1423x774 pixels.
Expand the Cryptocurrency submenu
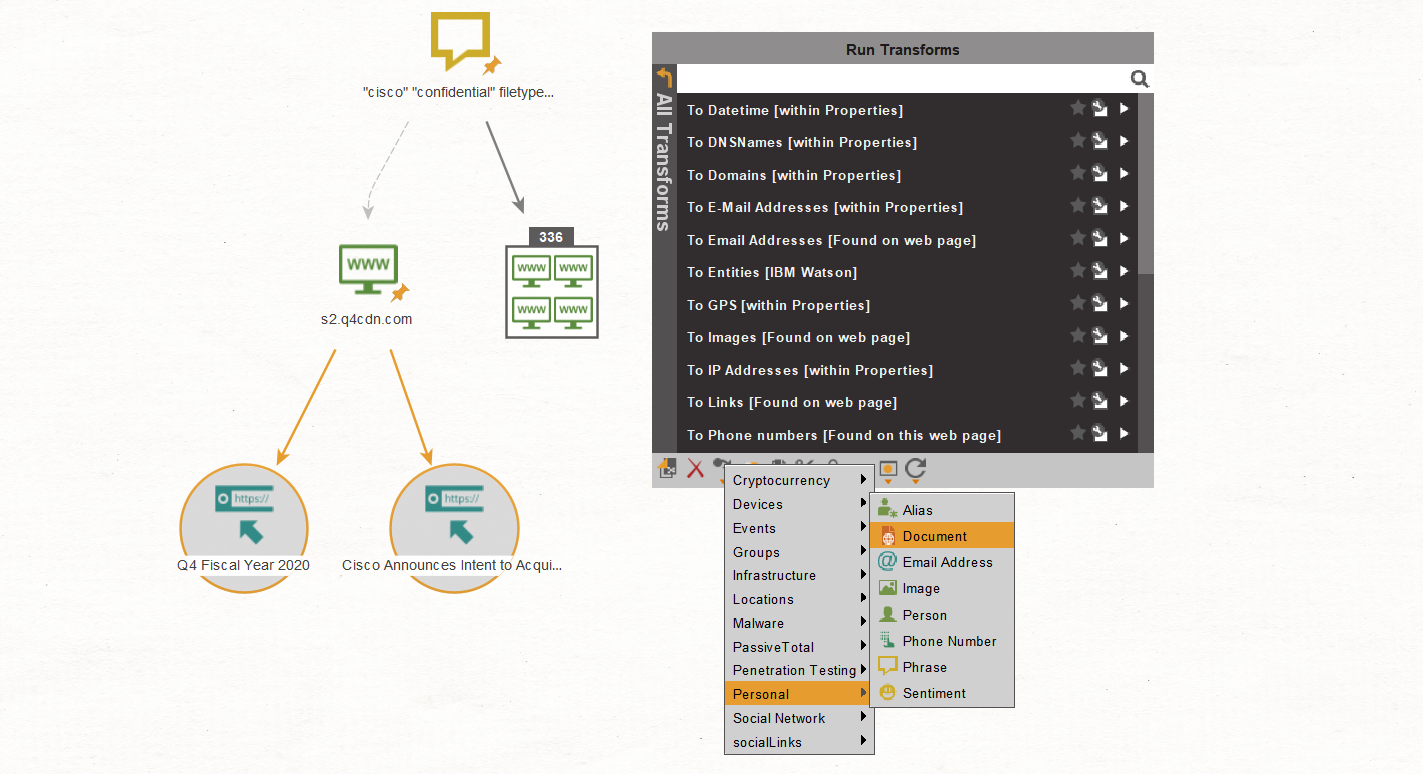pos(799,480)
